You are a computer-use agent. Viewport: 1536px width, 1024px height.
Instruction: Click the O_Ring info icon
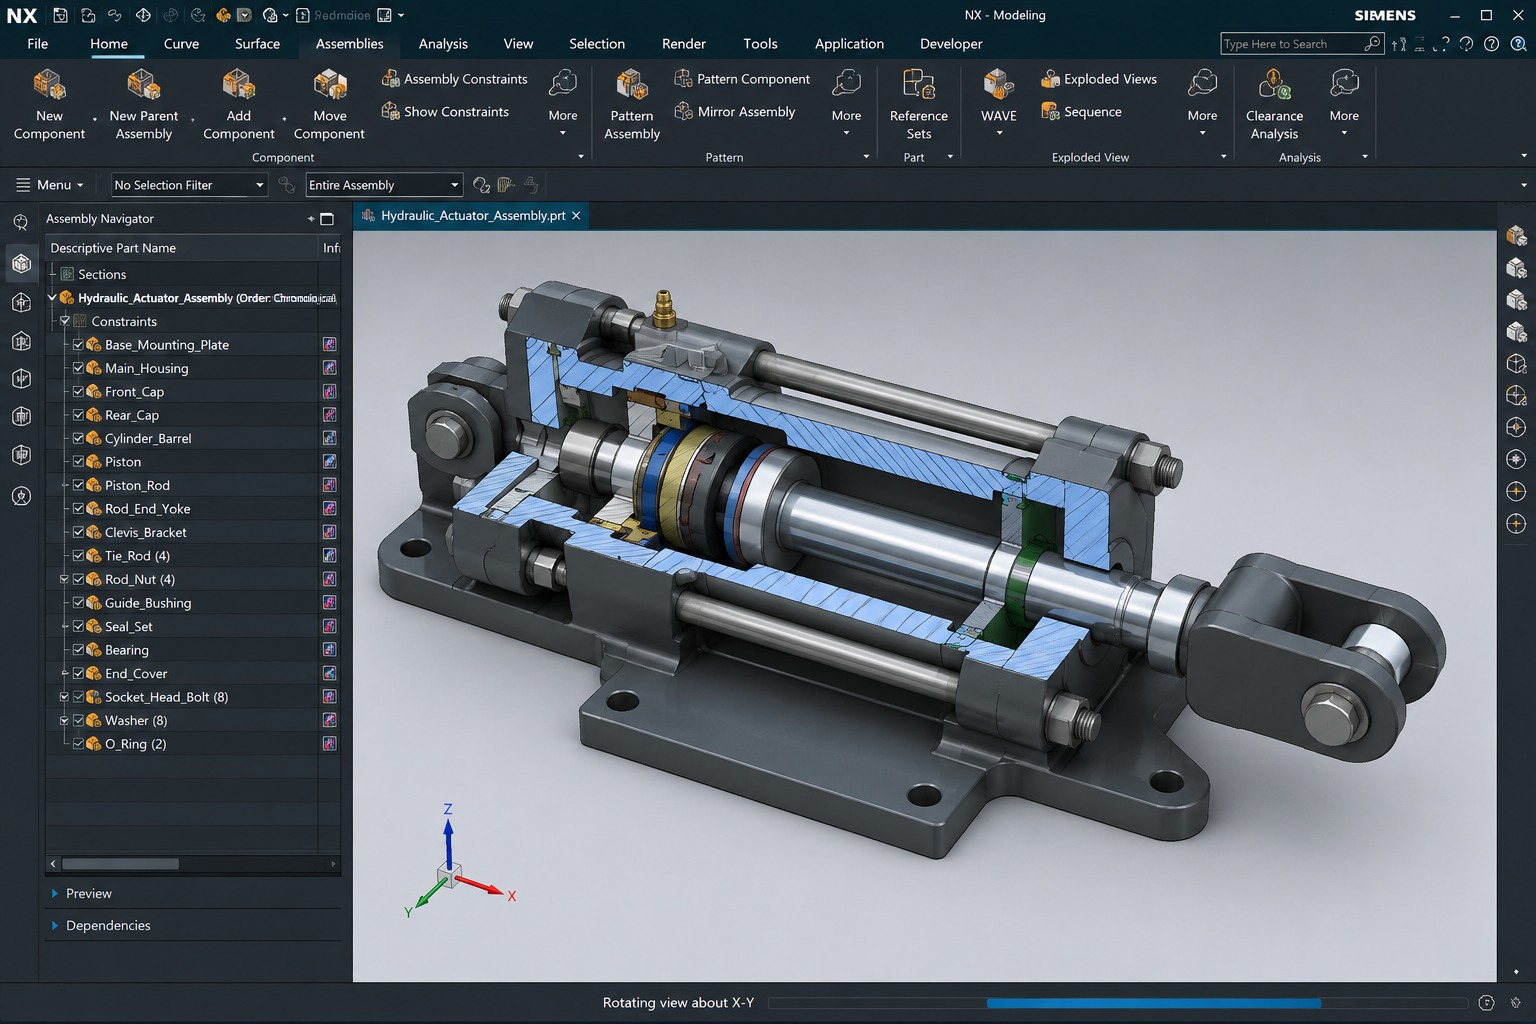[x=329, y=743]
